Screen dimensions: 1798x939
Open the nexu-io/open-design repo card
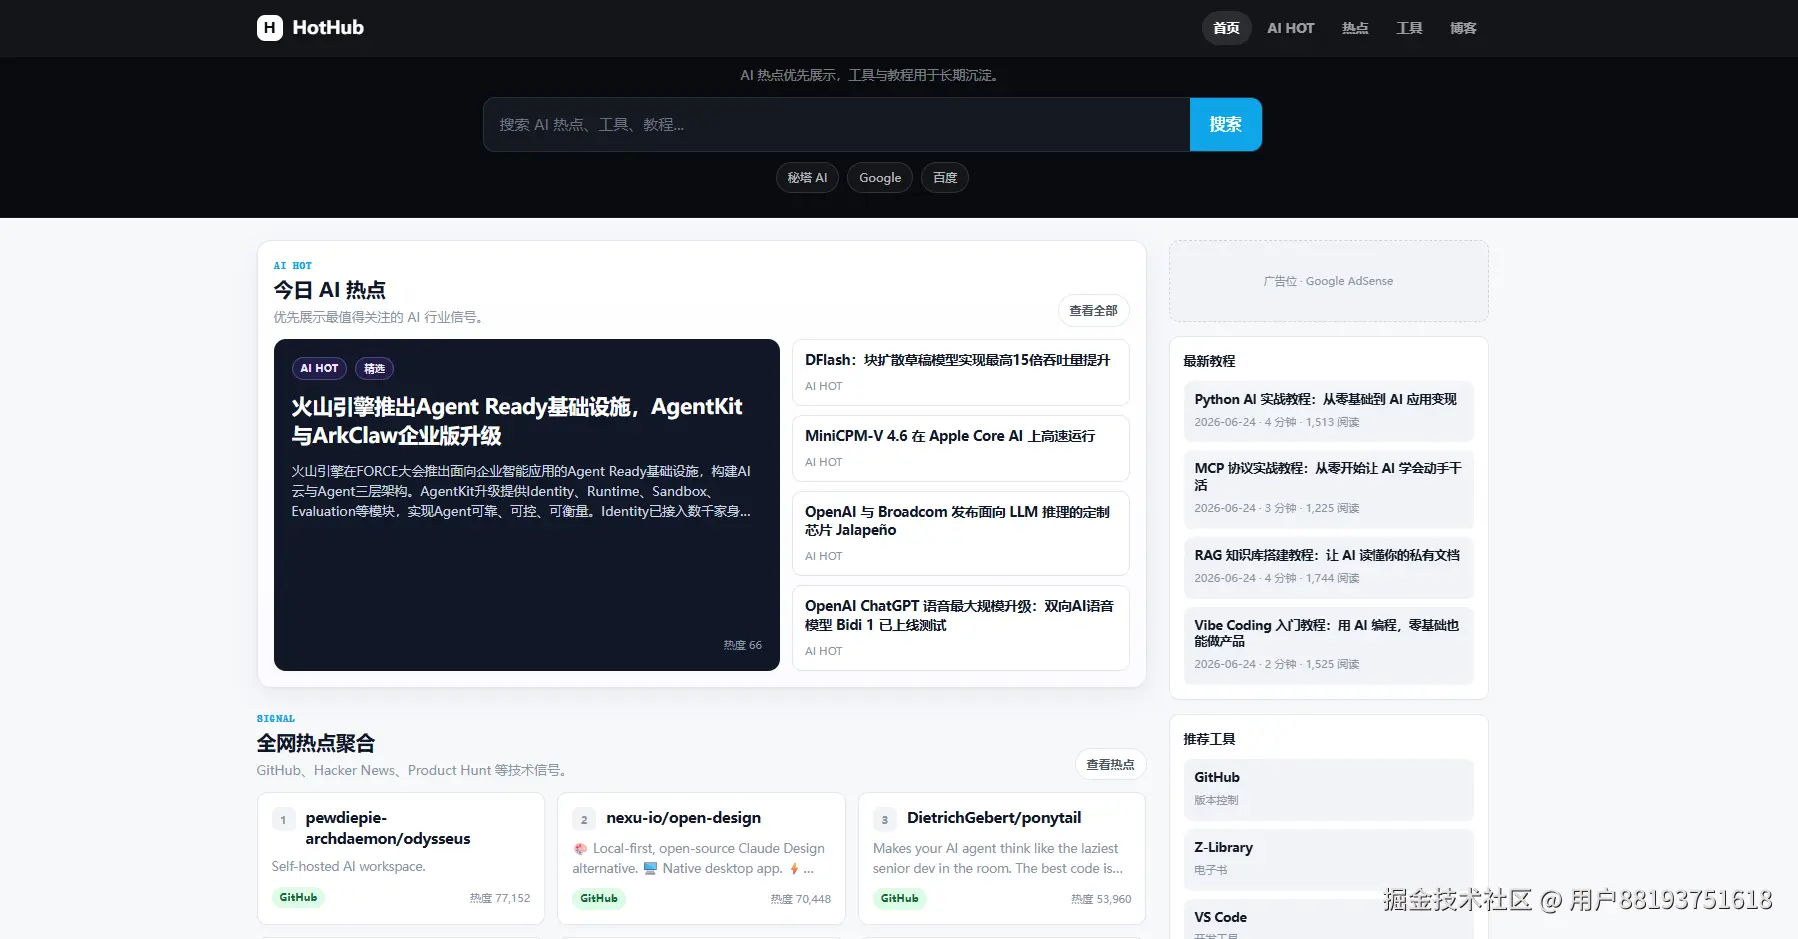pyautogui.click(x=702, y=859)
